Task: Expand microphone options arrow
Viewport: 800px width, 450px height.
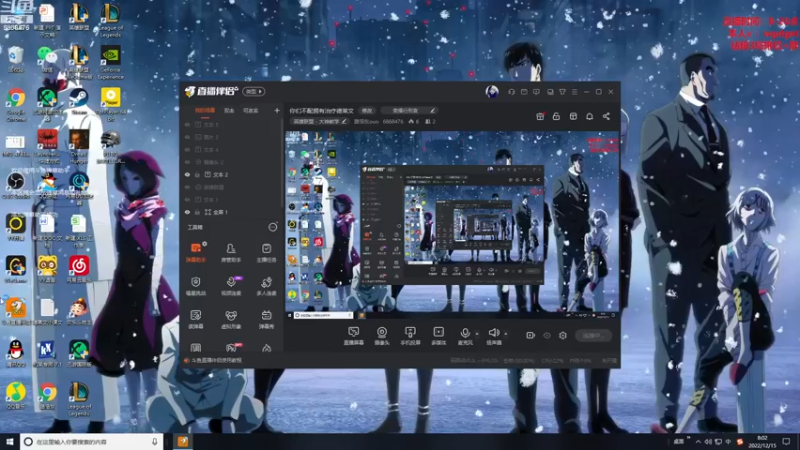Action: pos(477,334)
